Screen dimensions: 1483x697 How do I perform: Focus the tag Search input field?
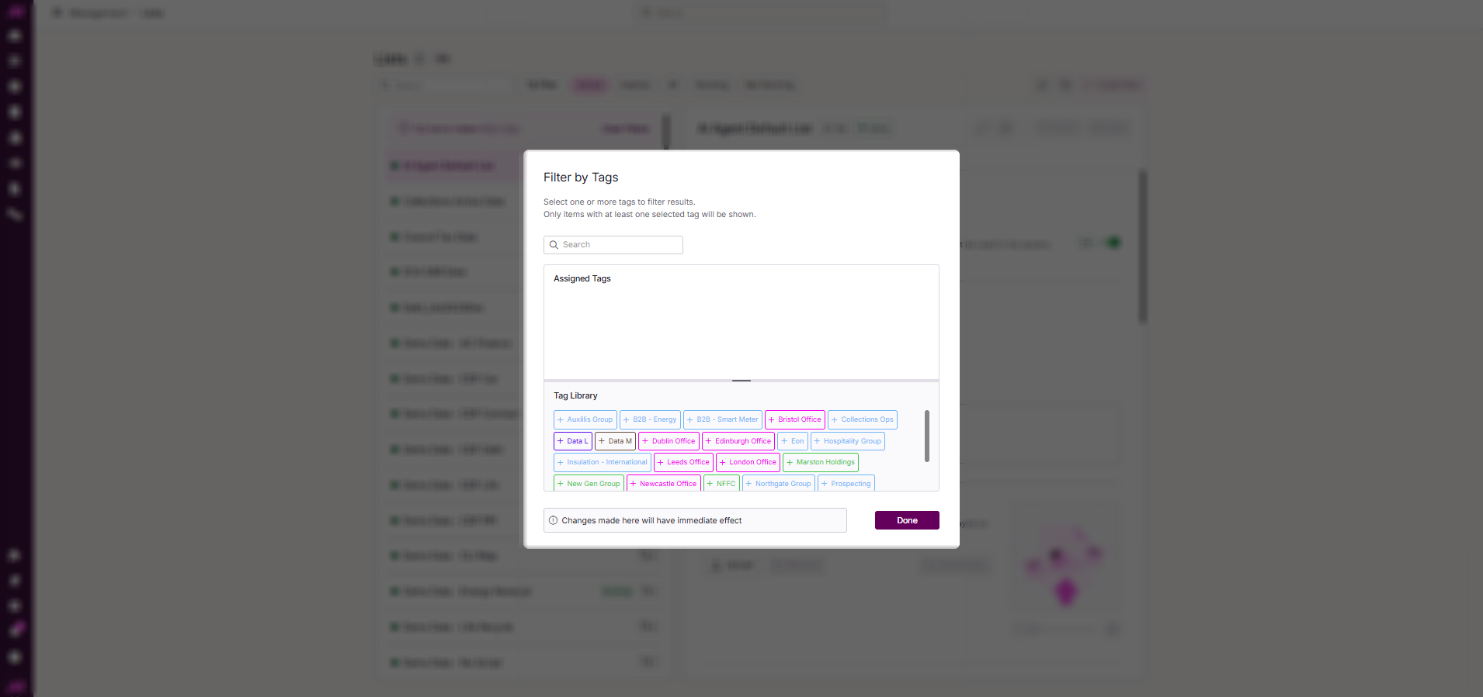pyautogui.click(x=613, y=245)
